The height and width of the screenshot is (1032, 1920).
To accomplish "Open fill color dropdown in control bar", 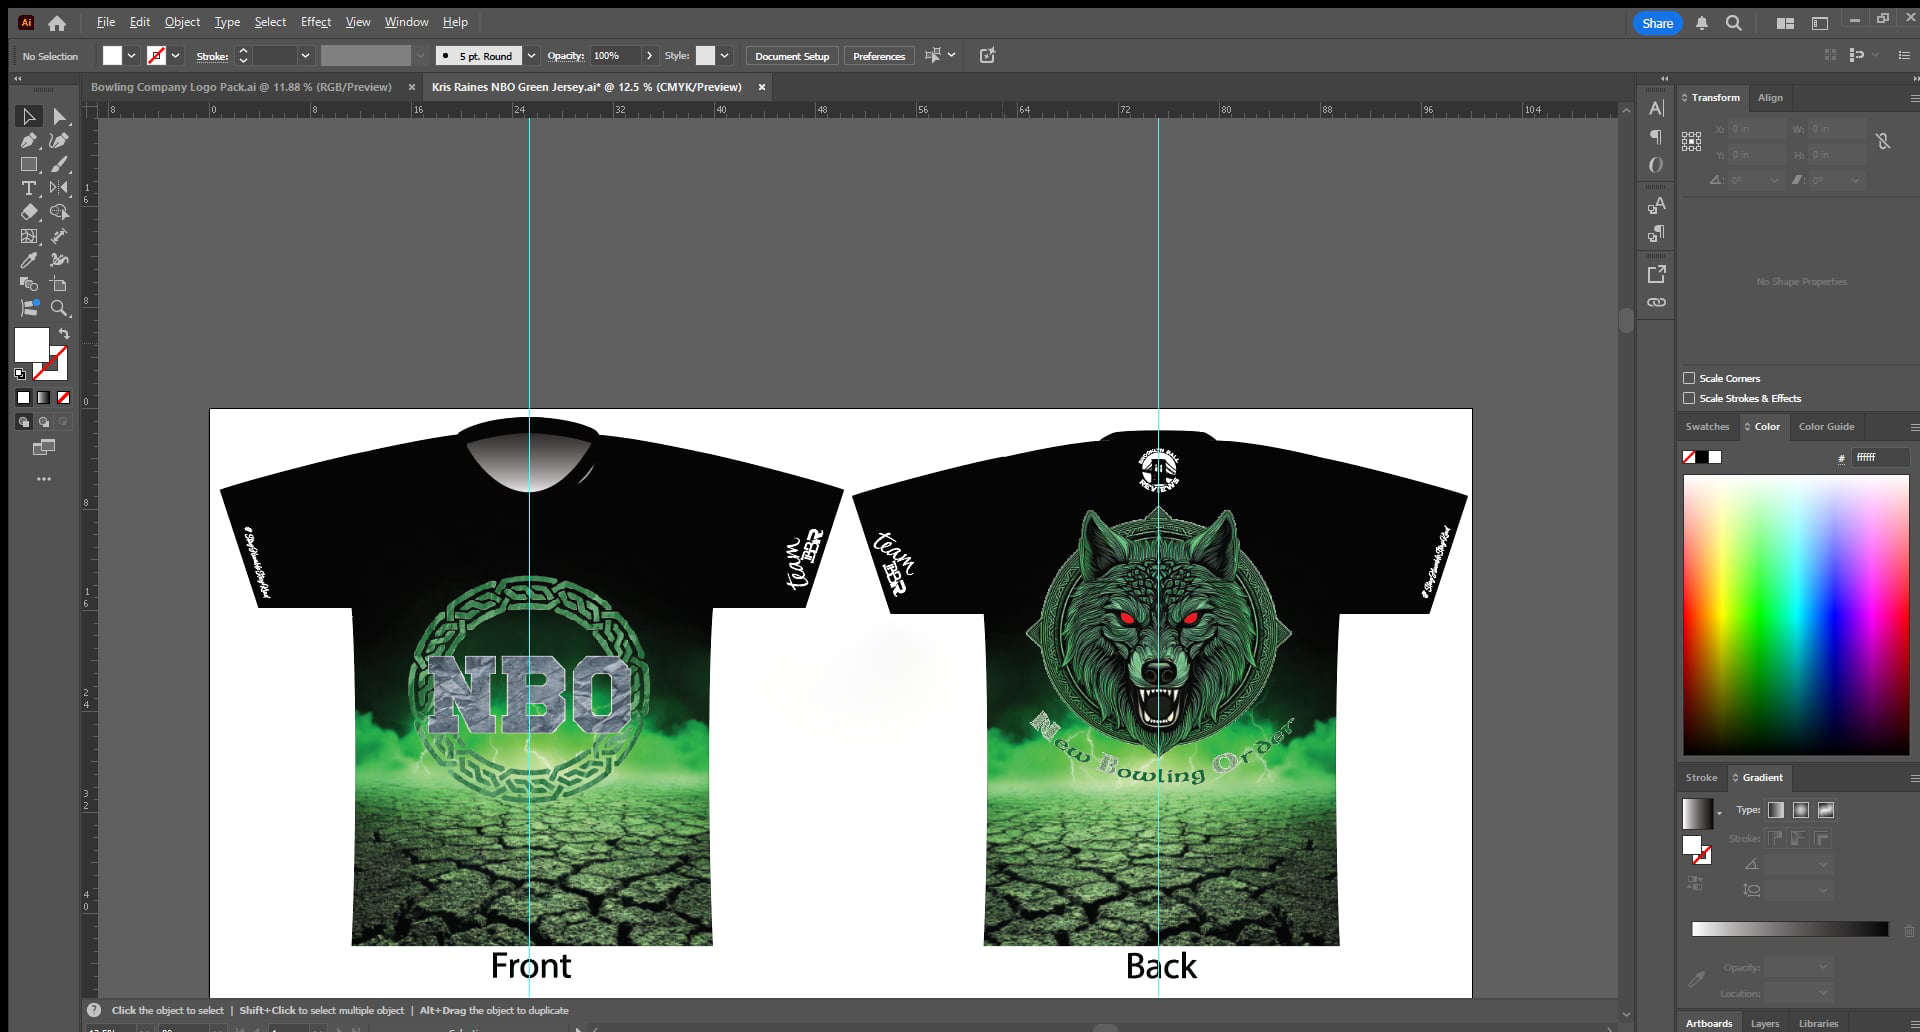I will 131,56.
